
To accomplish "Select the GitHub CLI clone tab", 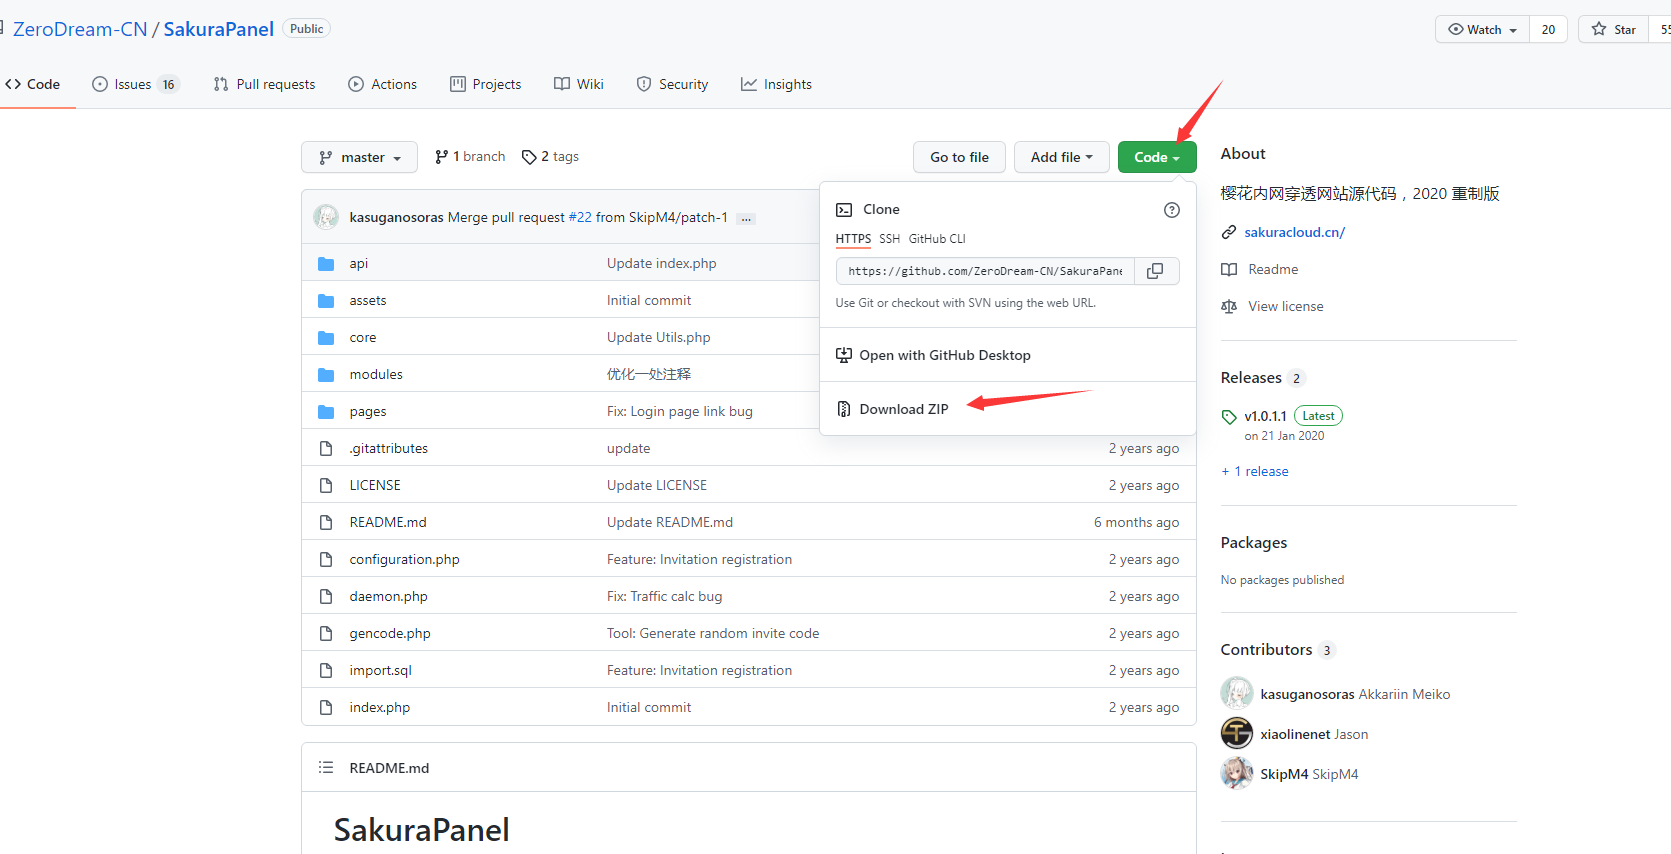I will (937, 239).
